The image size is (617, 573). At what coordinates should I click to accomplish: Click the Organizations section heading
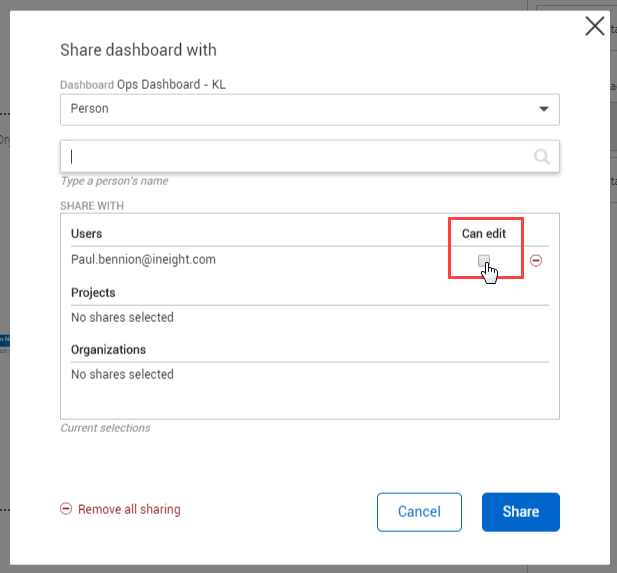pyautogui.click(x=108, y=350)
